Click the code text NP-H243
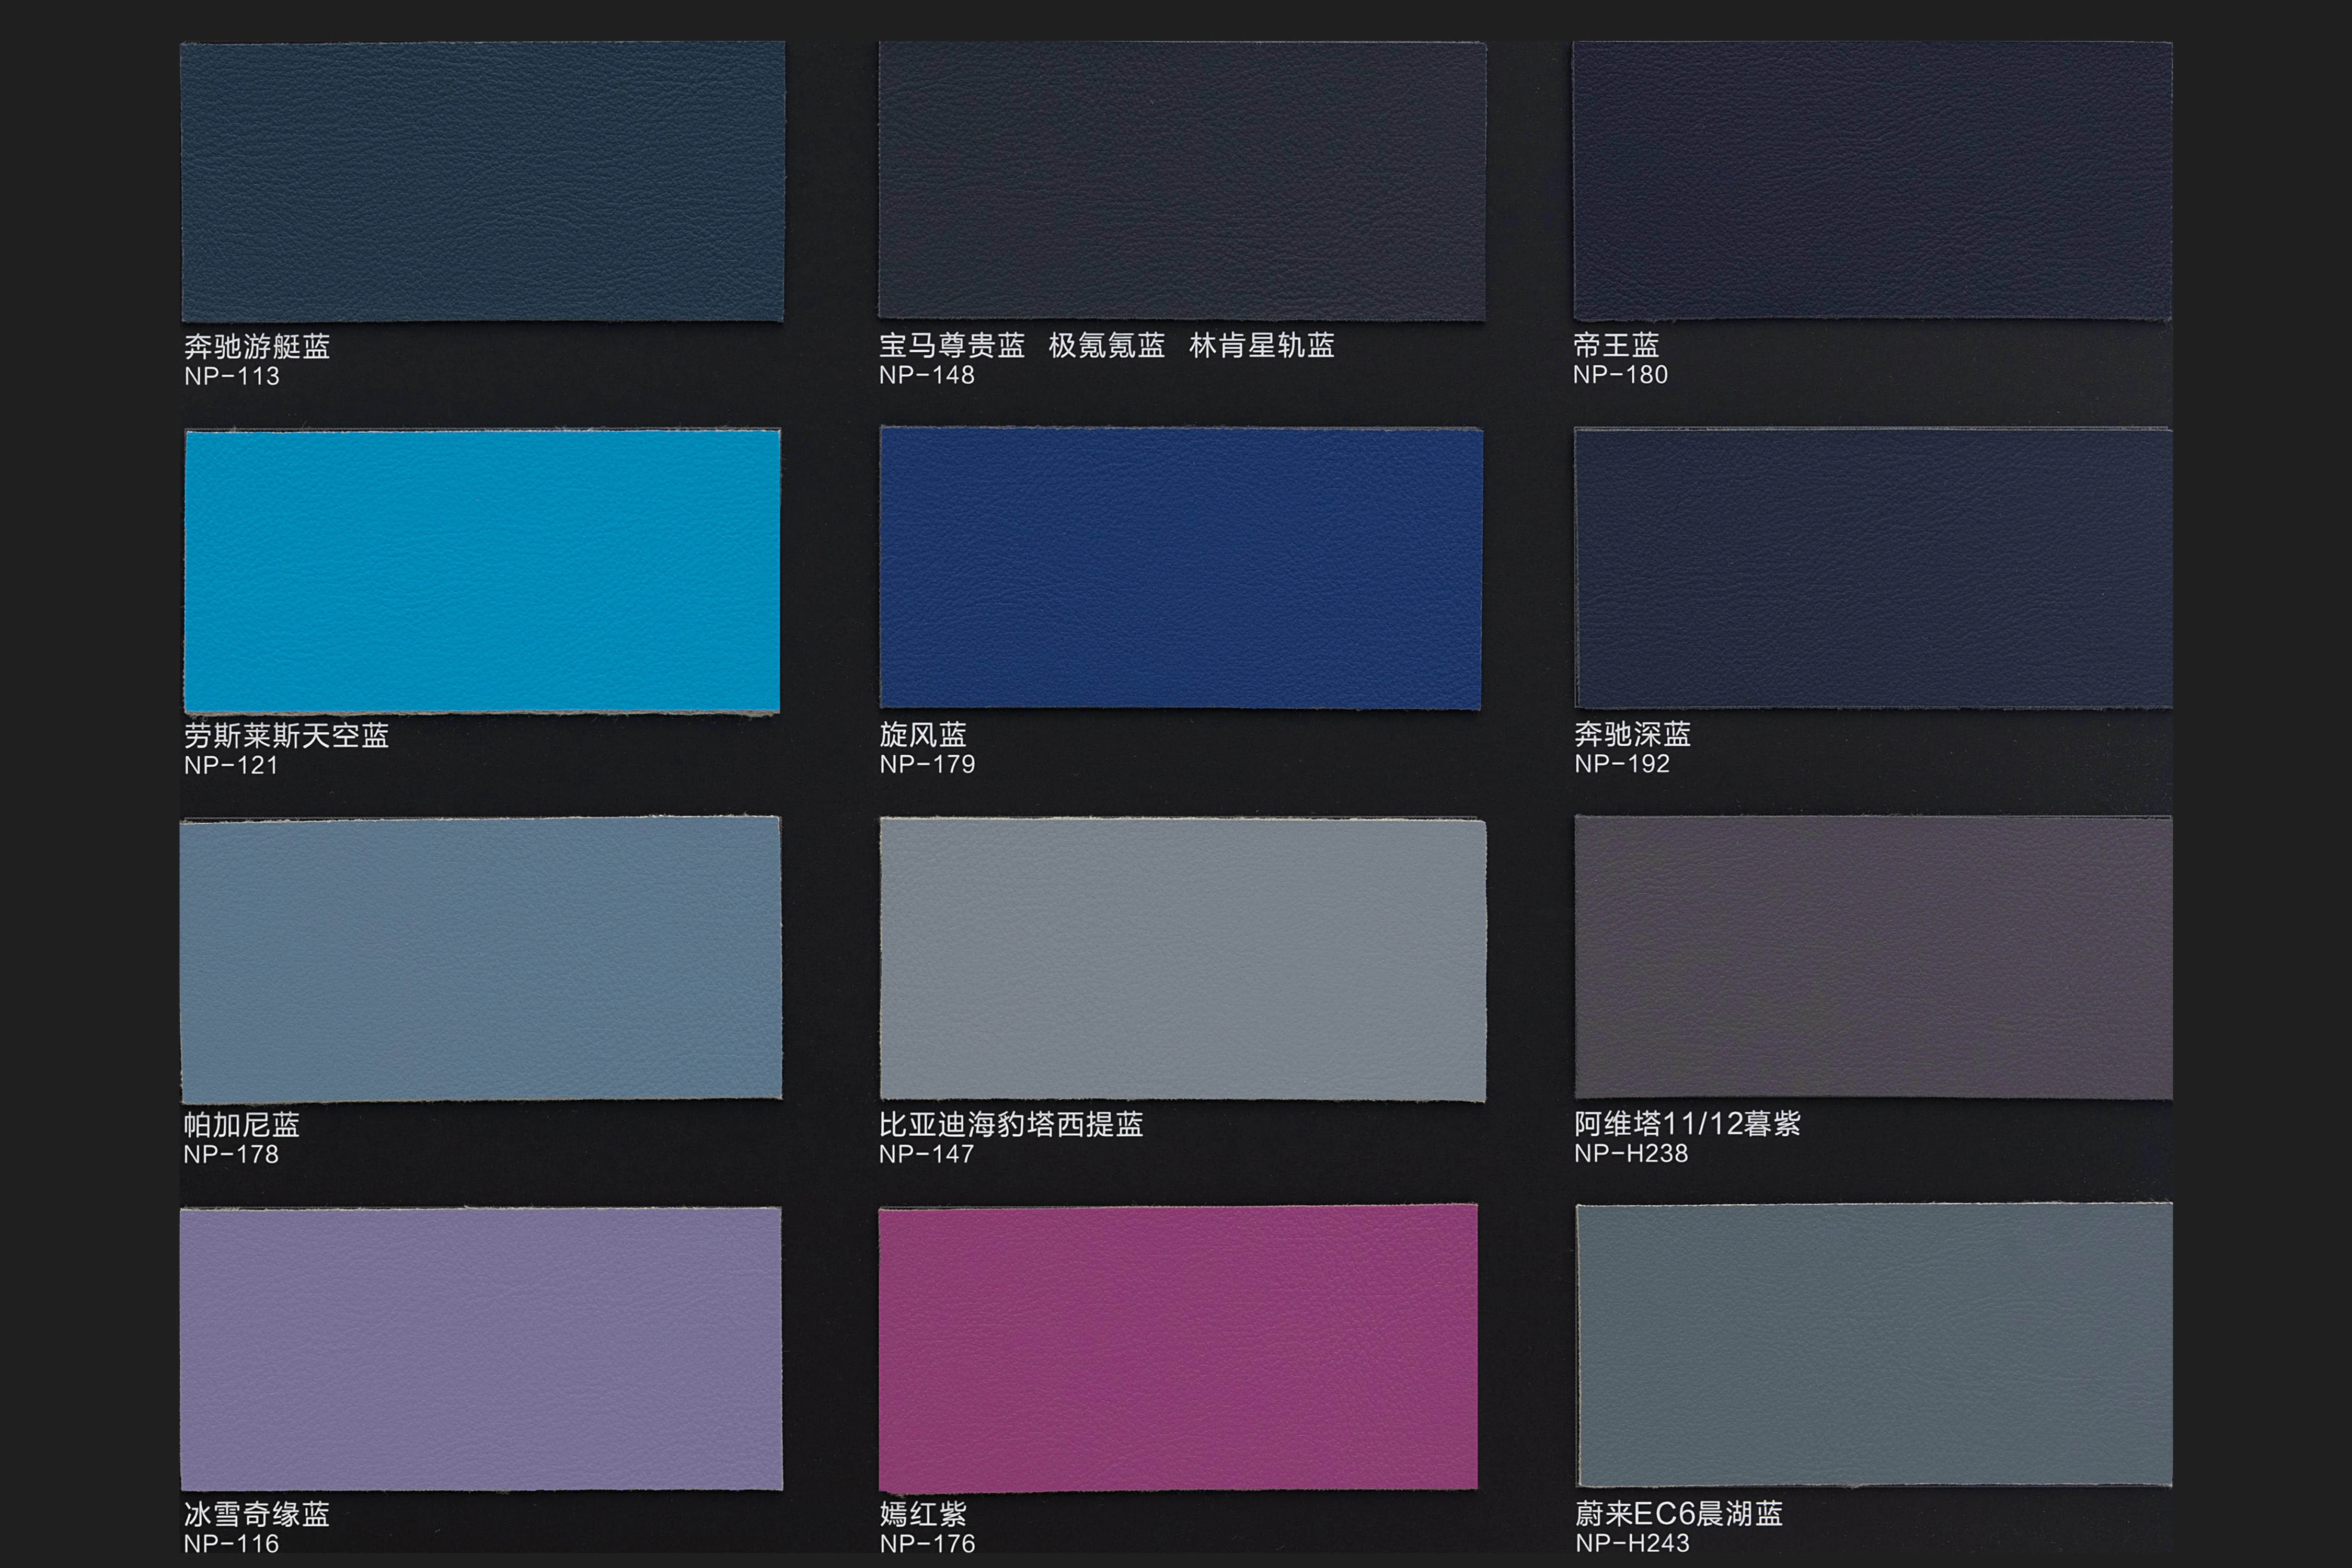Image resolution: width=2352 pixels, height=1568 pixels. 1633,1544
